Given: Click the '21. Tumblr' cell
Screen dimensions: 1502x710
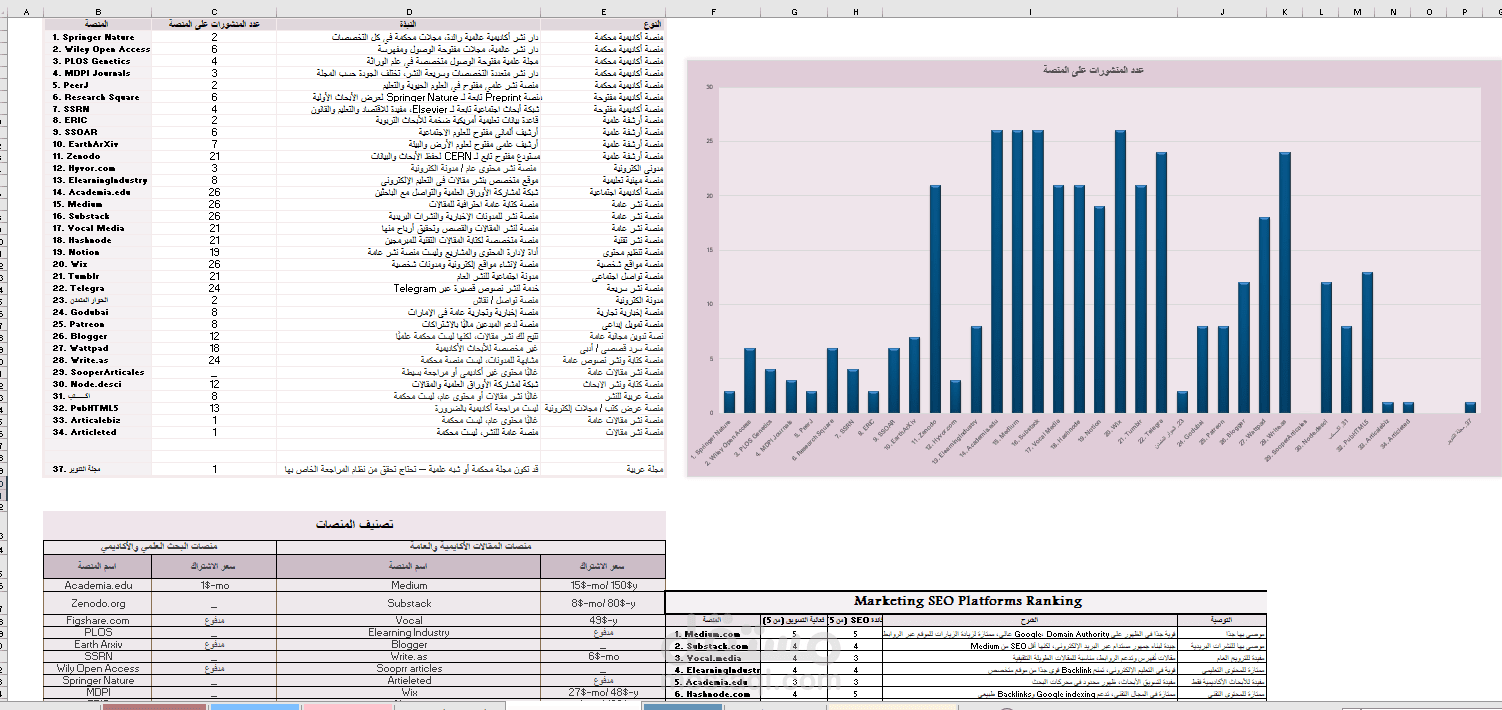Looking at the screenshot, I should 97,276.
